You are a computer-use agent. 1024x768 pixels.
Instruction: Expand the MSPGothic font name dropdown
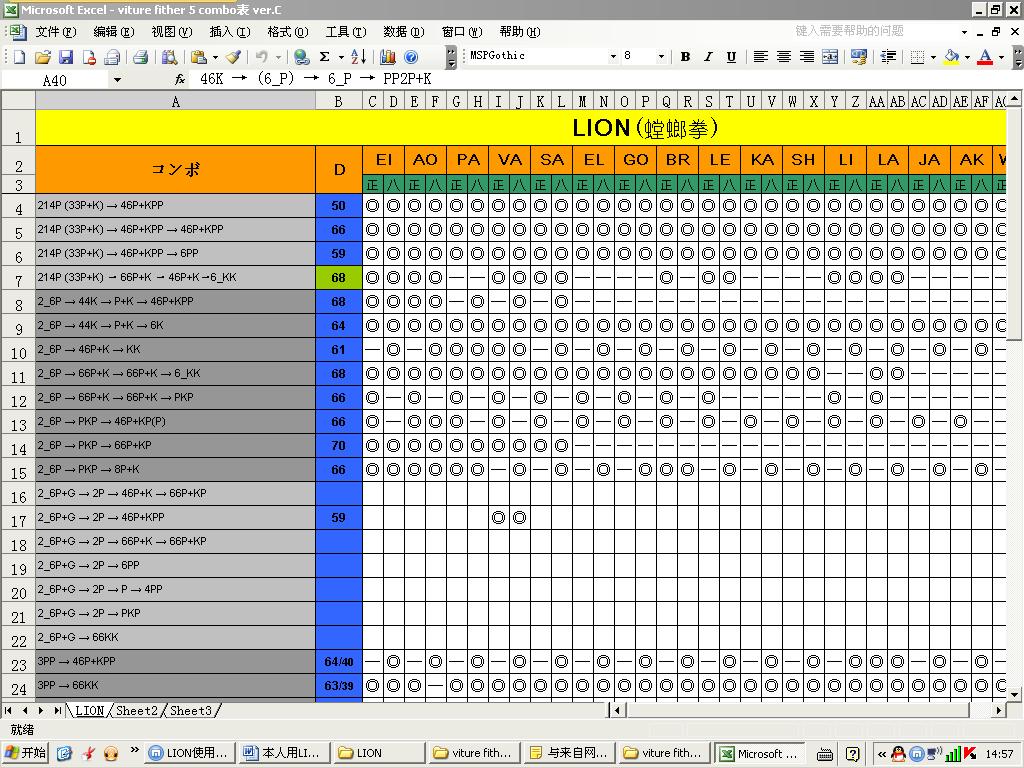[x=613, y=57]
